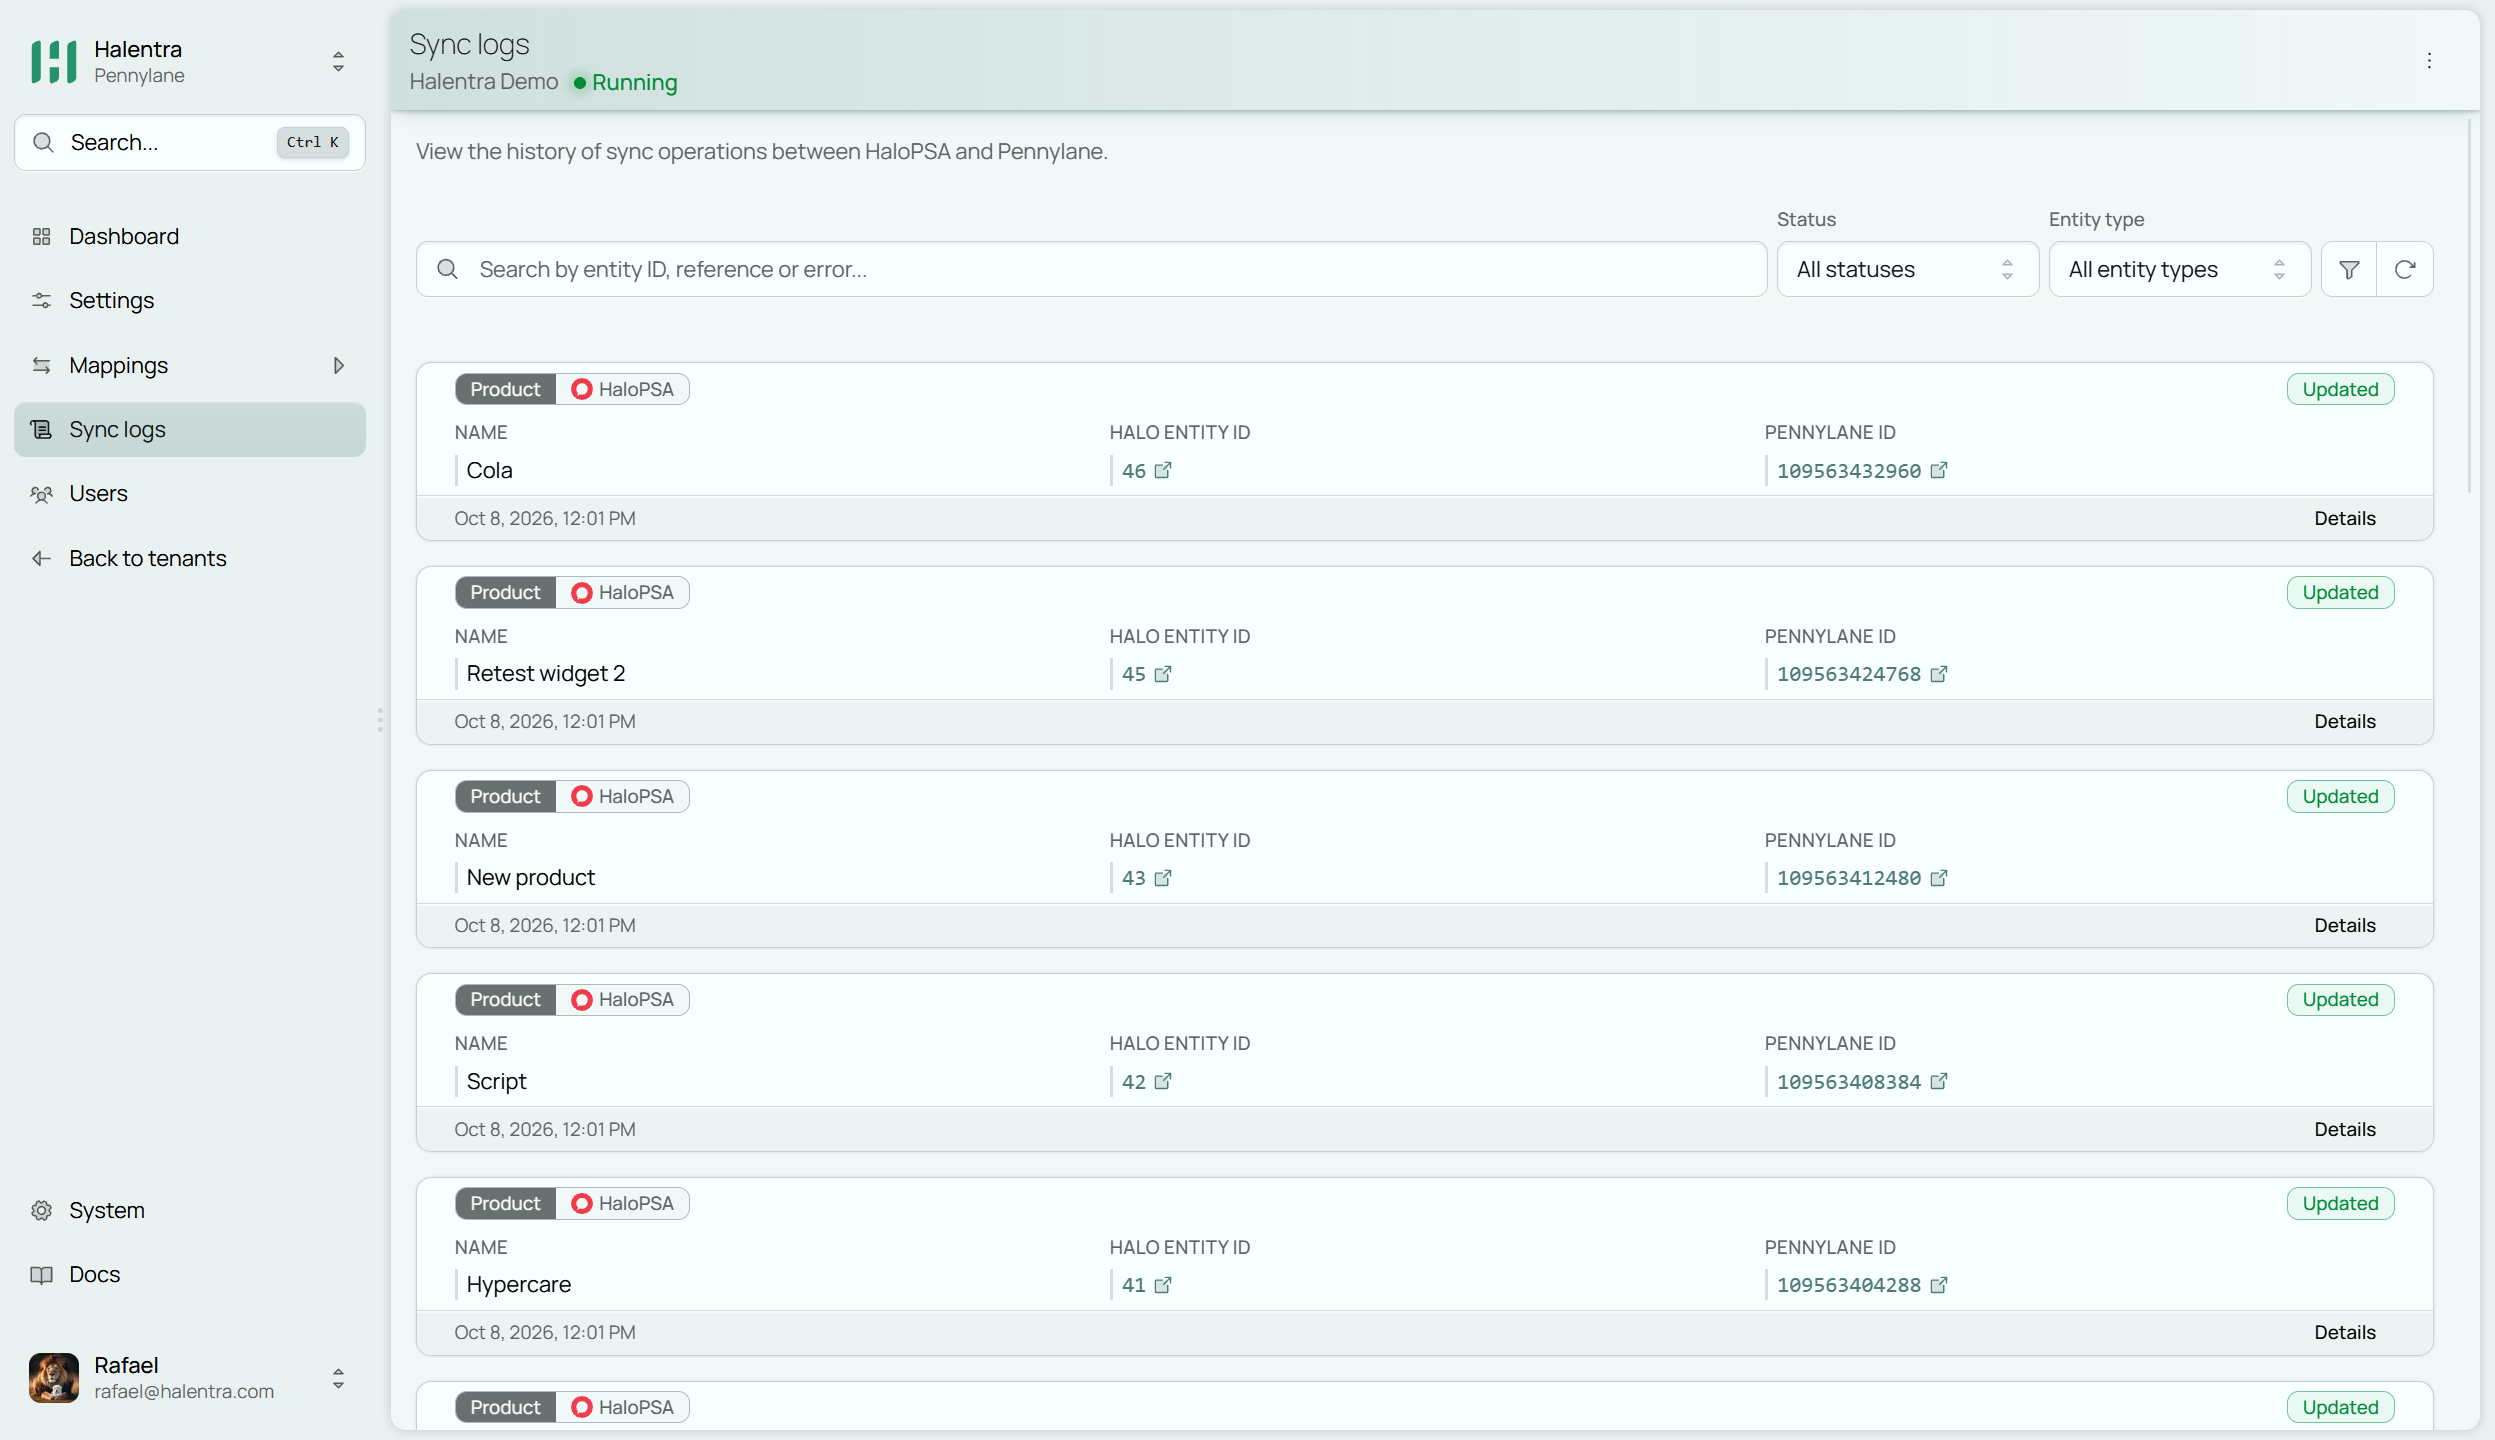Image resolution: width=2495 pixels, height=1440 pixels.
Task: Open external link for Pennylane ID 109563432960
Action: [1939, 470]
